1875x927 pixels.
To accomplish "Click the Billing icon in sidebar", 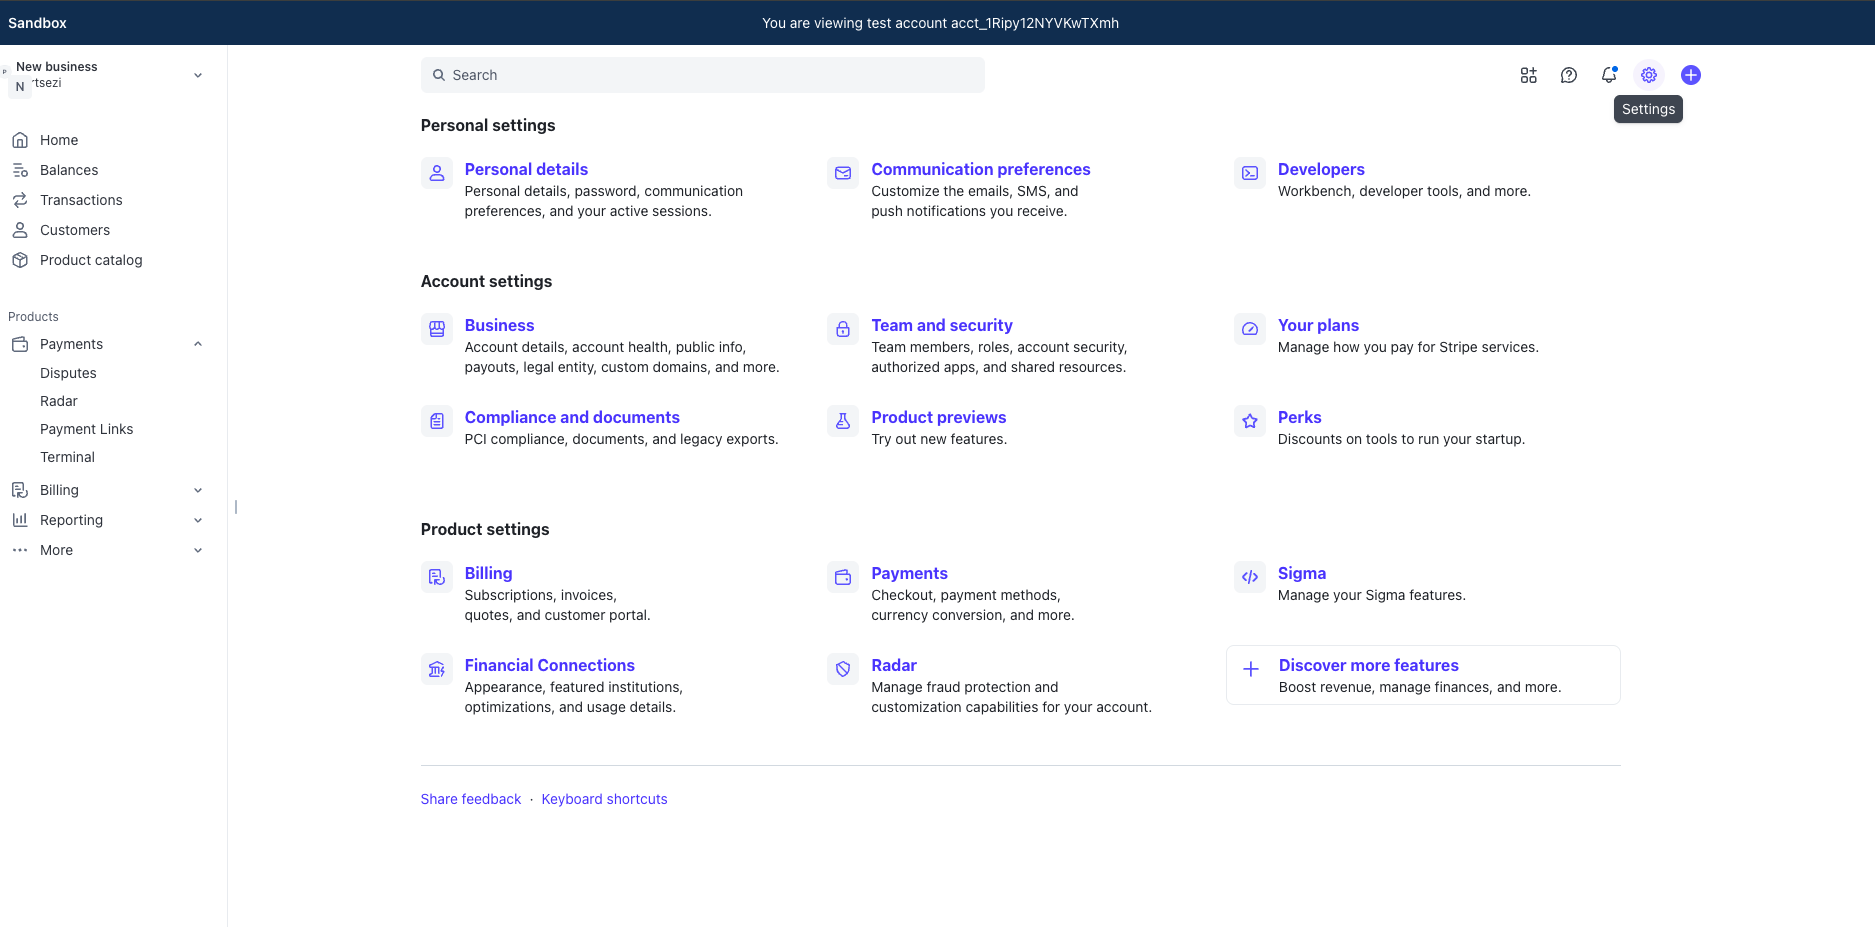I will [x=20, y=490].
